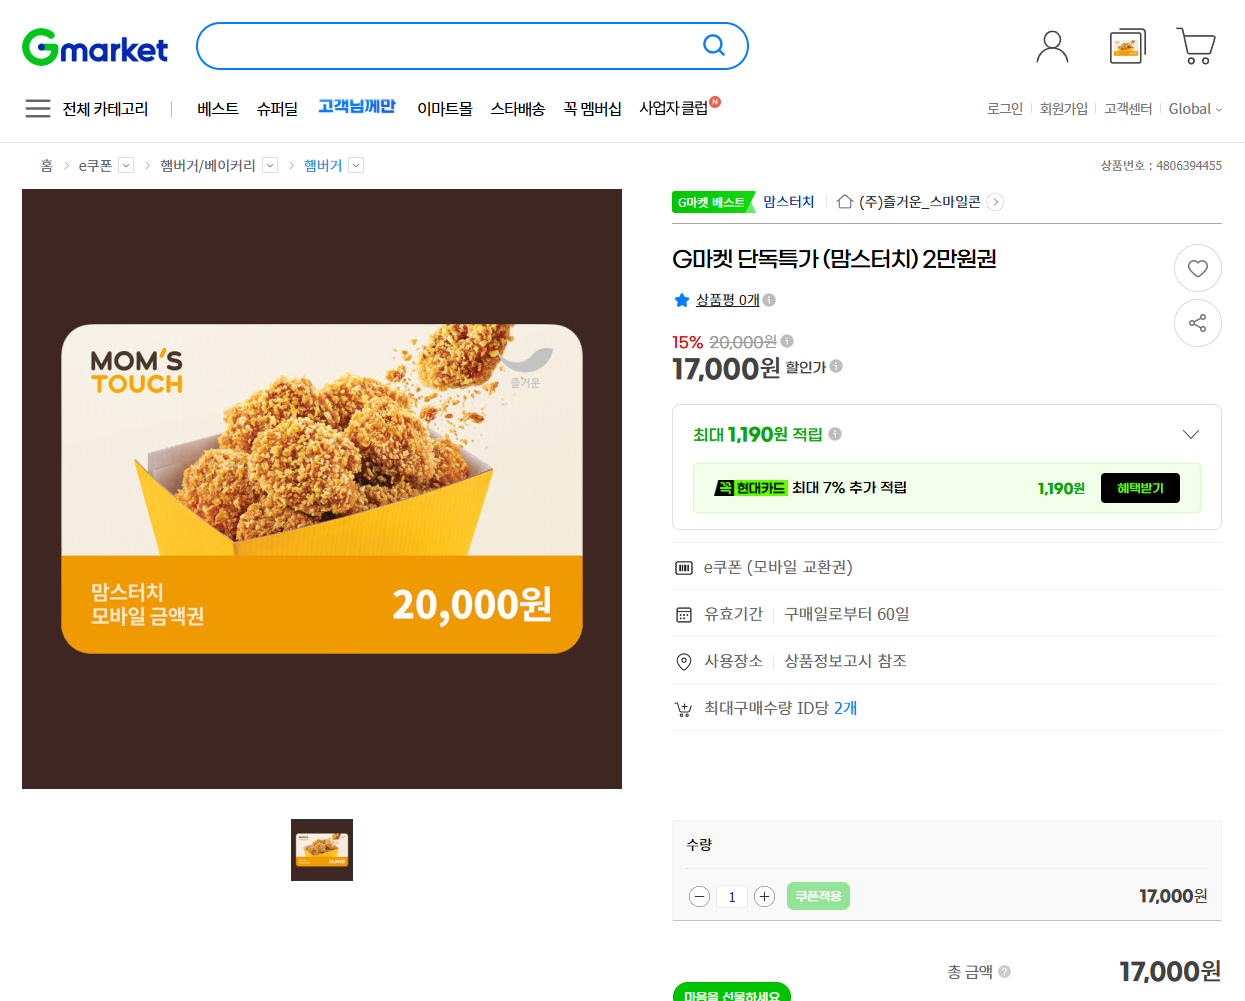Expand the 햄버거 breadcrumb dropdown
The width and height of the screenshot is (1245, 1001).
(x=356, y=165)
